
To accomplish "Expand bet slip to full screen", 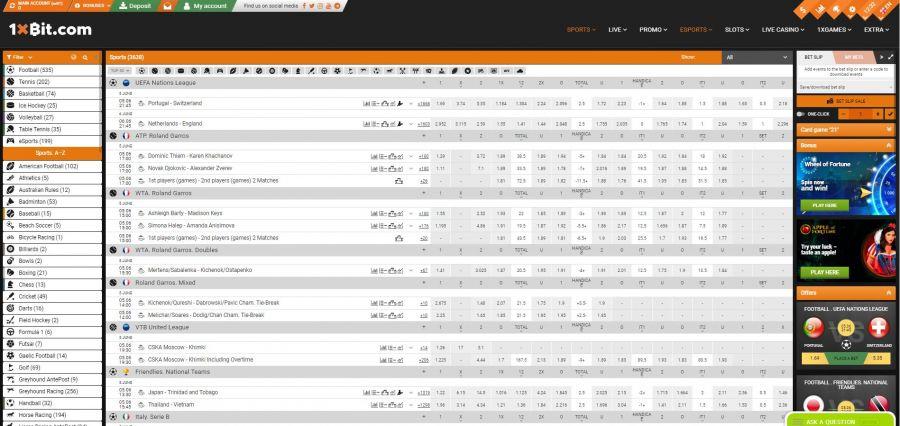I will pyautogui.click(x=890, y=57).
